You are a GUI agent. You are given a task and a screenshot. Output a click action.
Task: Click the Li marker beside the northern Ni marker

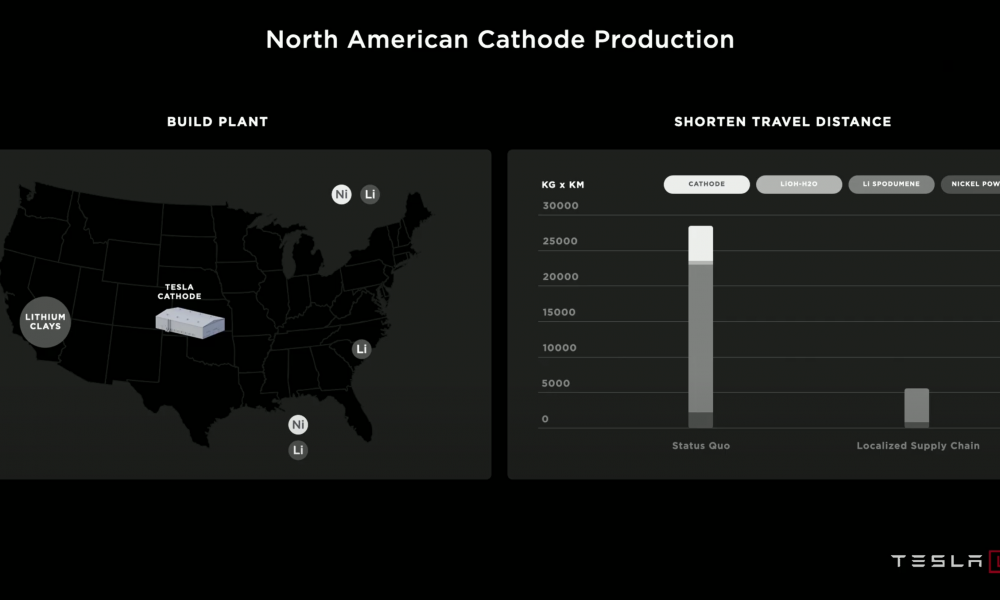[370, 194]
